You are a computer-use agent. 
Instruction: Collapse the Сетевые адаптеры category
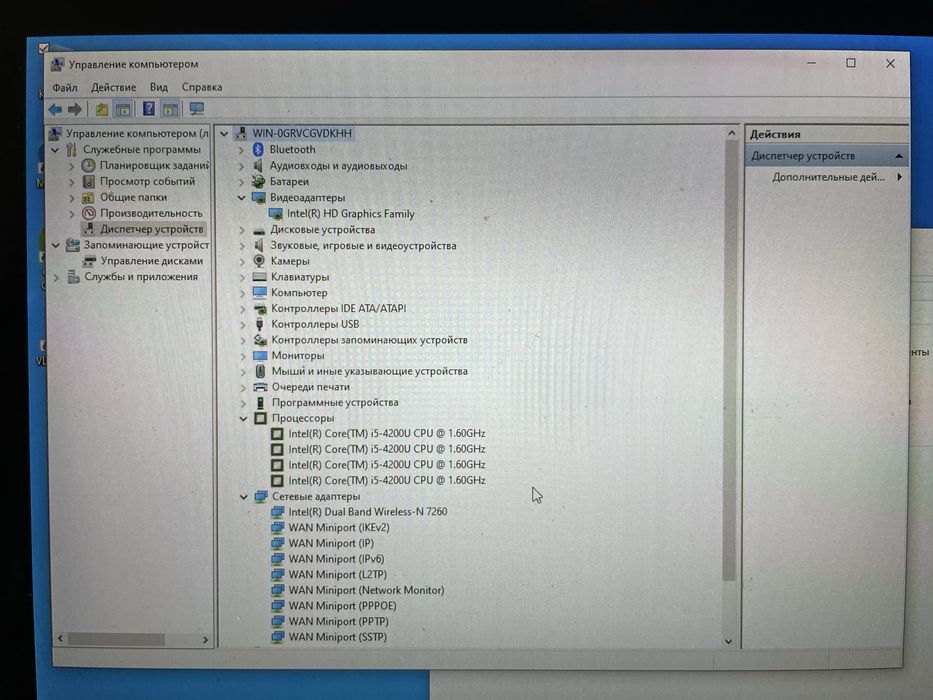pos(243,496)
